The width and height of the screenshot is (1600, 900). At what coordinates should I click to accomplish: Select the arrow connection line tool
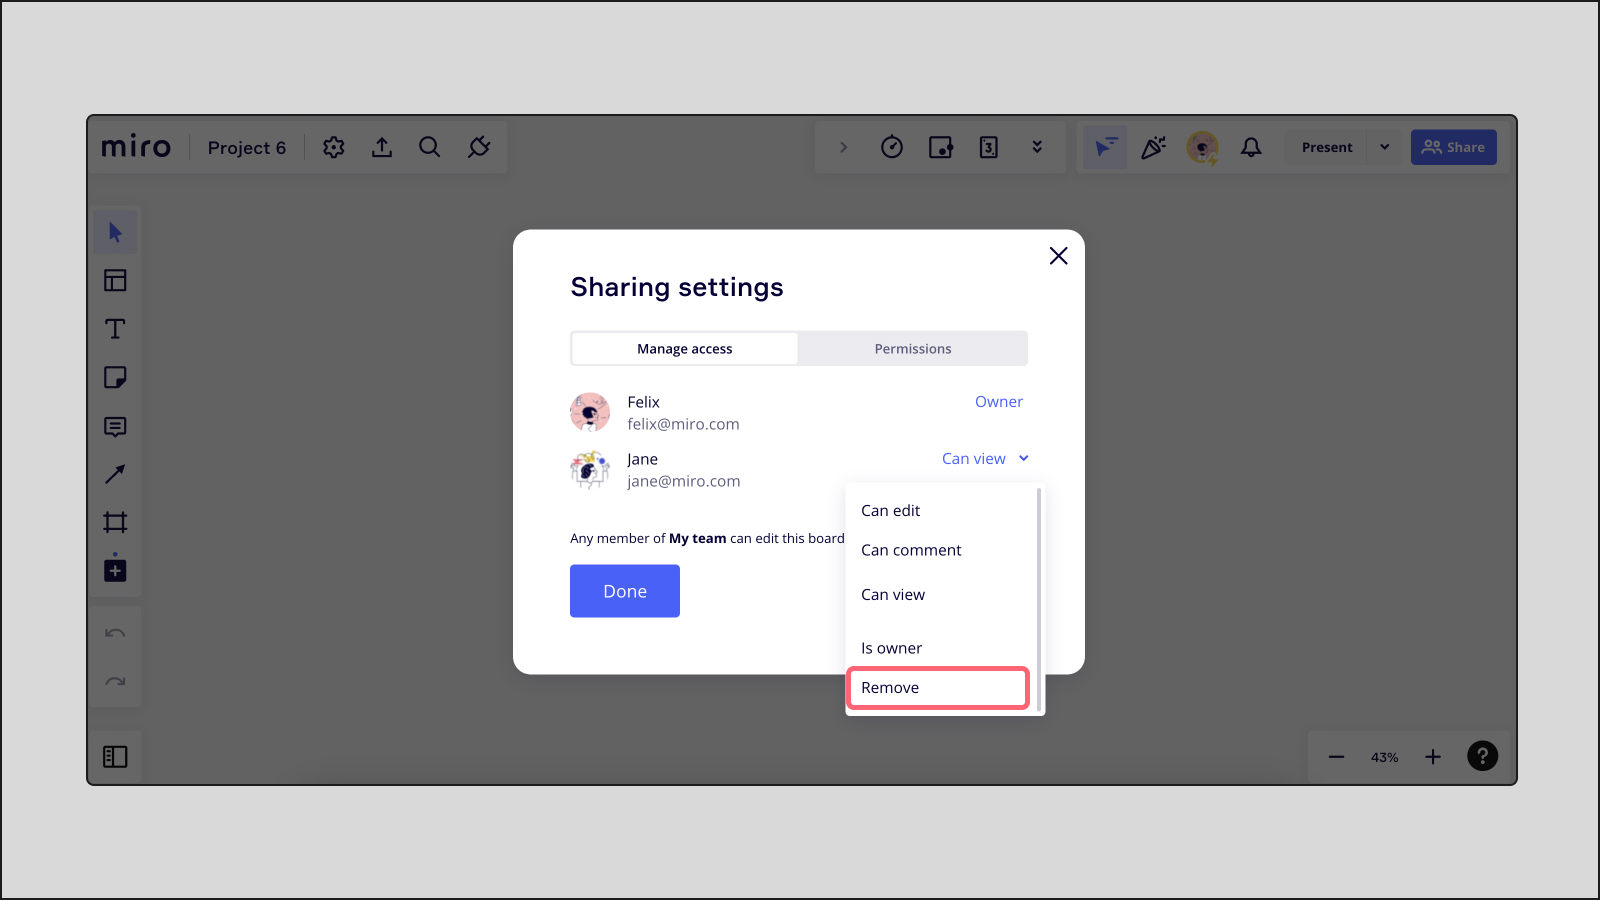pos(115,474)
